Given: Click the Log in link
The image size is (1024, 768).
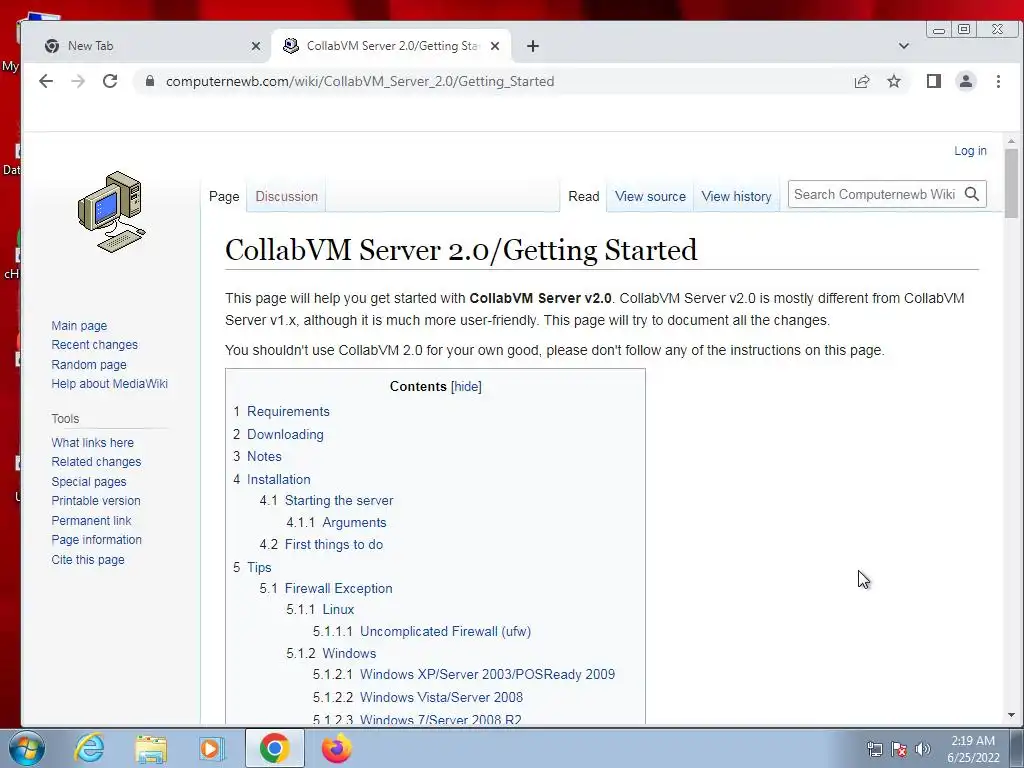Looking at the screenshot, I should (x=970, y=151).
